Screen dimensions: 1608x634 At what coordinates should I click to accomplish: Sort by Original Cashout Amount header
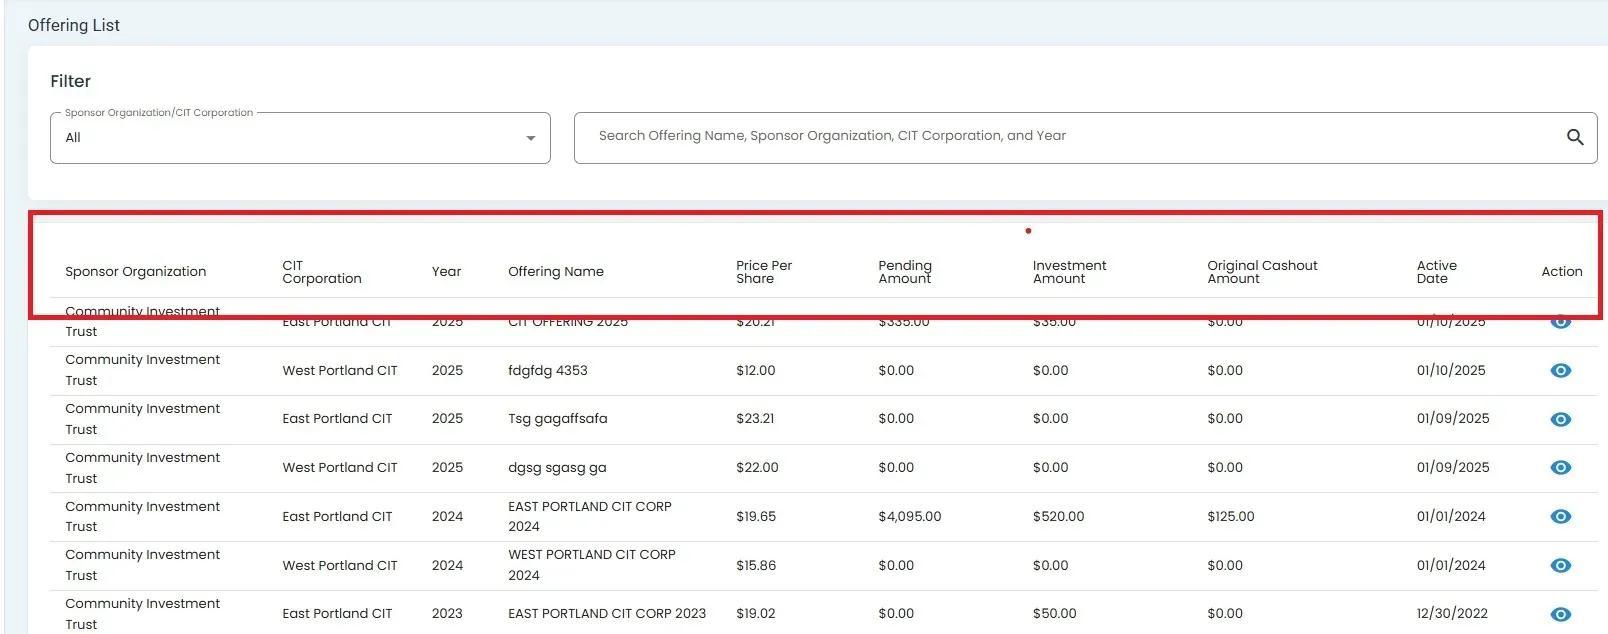pos(1262,272)
